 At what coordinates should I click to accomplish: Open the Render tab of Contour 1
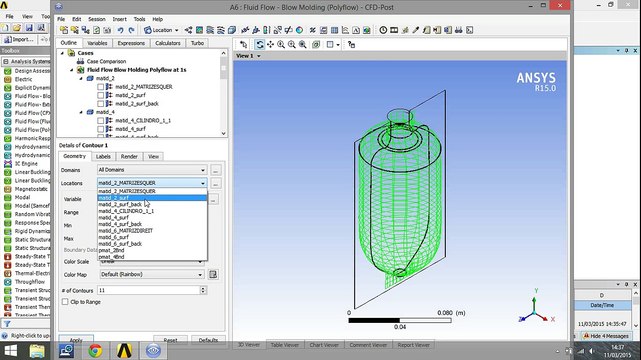(129, 157)
